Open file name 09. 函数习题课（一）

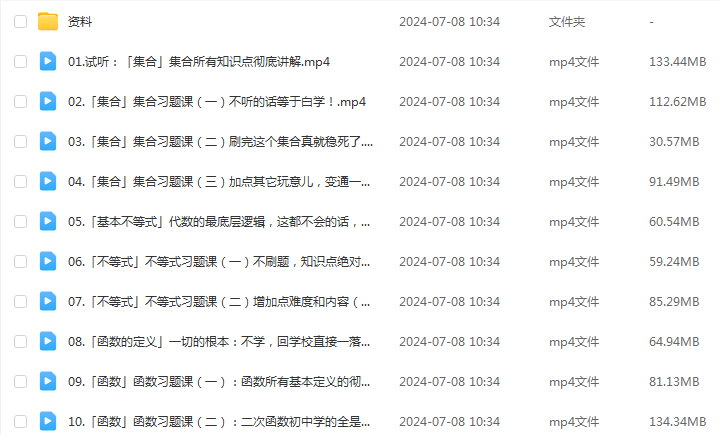[219, 382]
